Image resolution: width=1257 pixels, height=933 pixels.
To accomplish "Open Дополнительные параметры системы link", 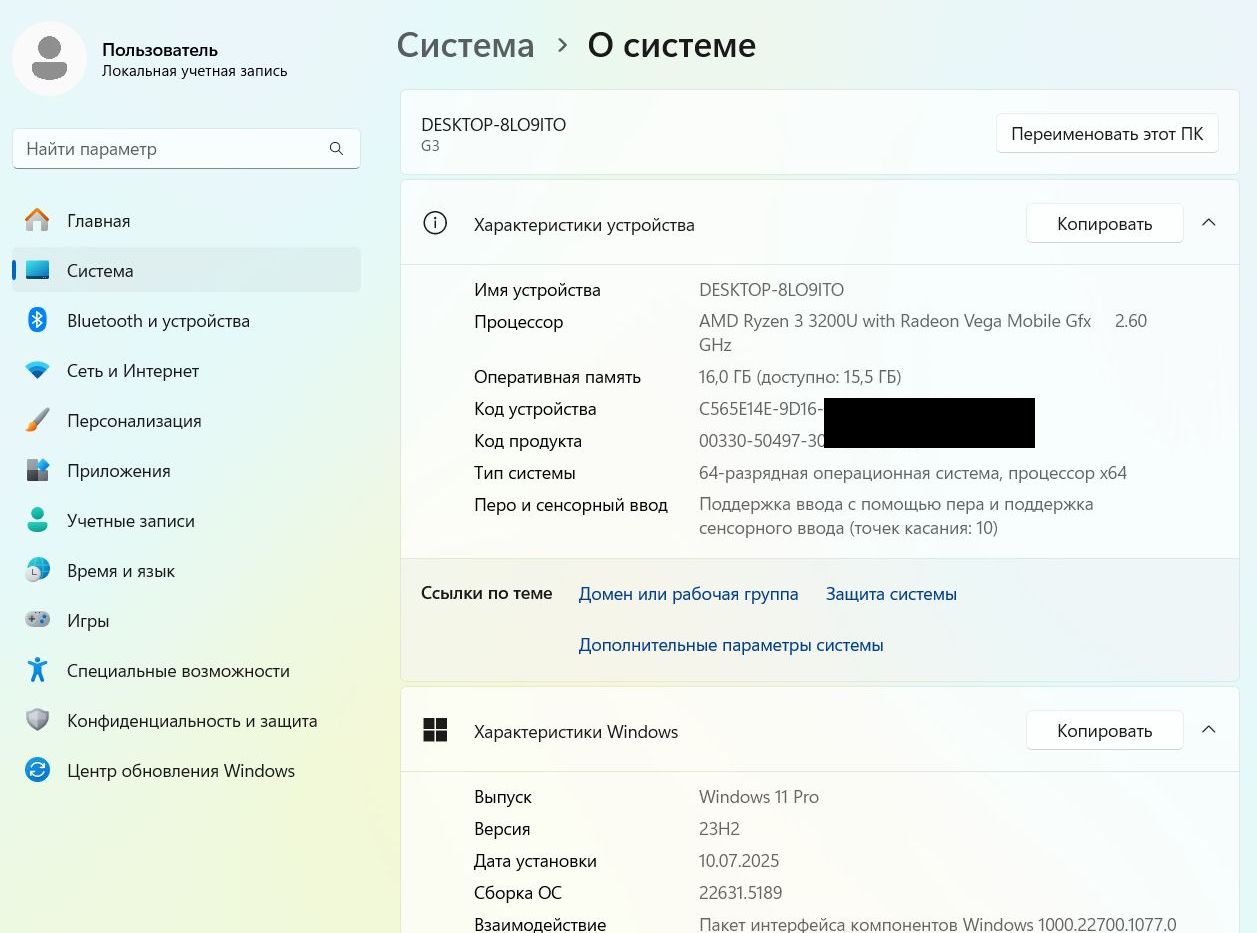I will point(731,645).
